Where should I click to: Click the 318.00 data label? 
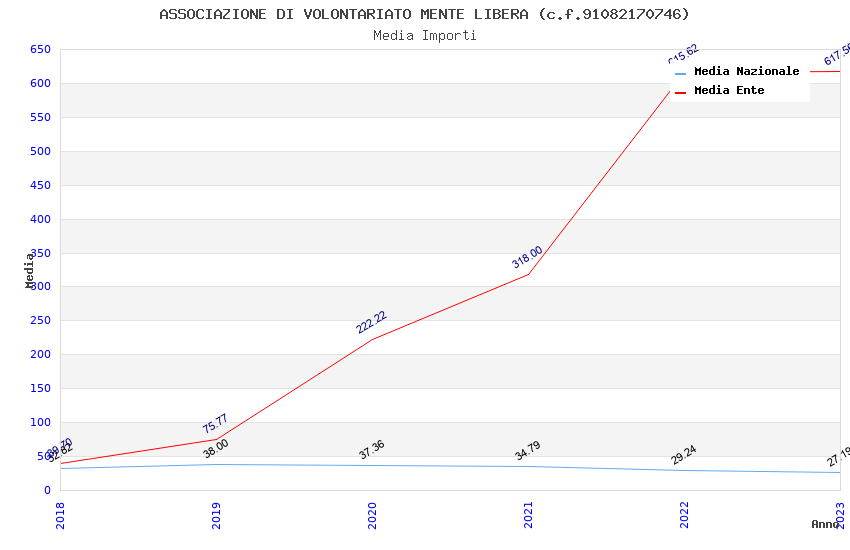[x=527, y=257]
